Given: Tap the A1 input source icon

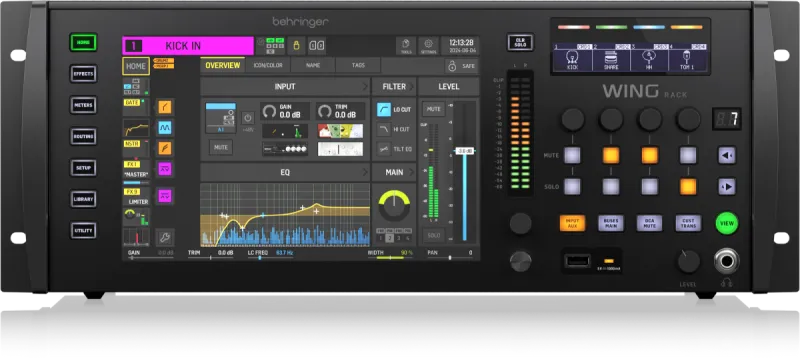Looking at the screenshot, I should pos(221,118).
